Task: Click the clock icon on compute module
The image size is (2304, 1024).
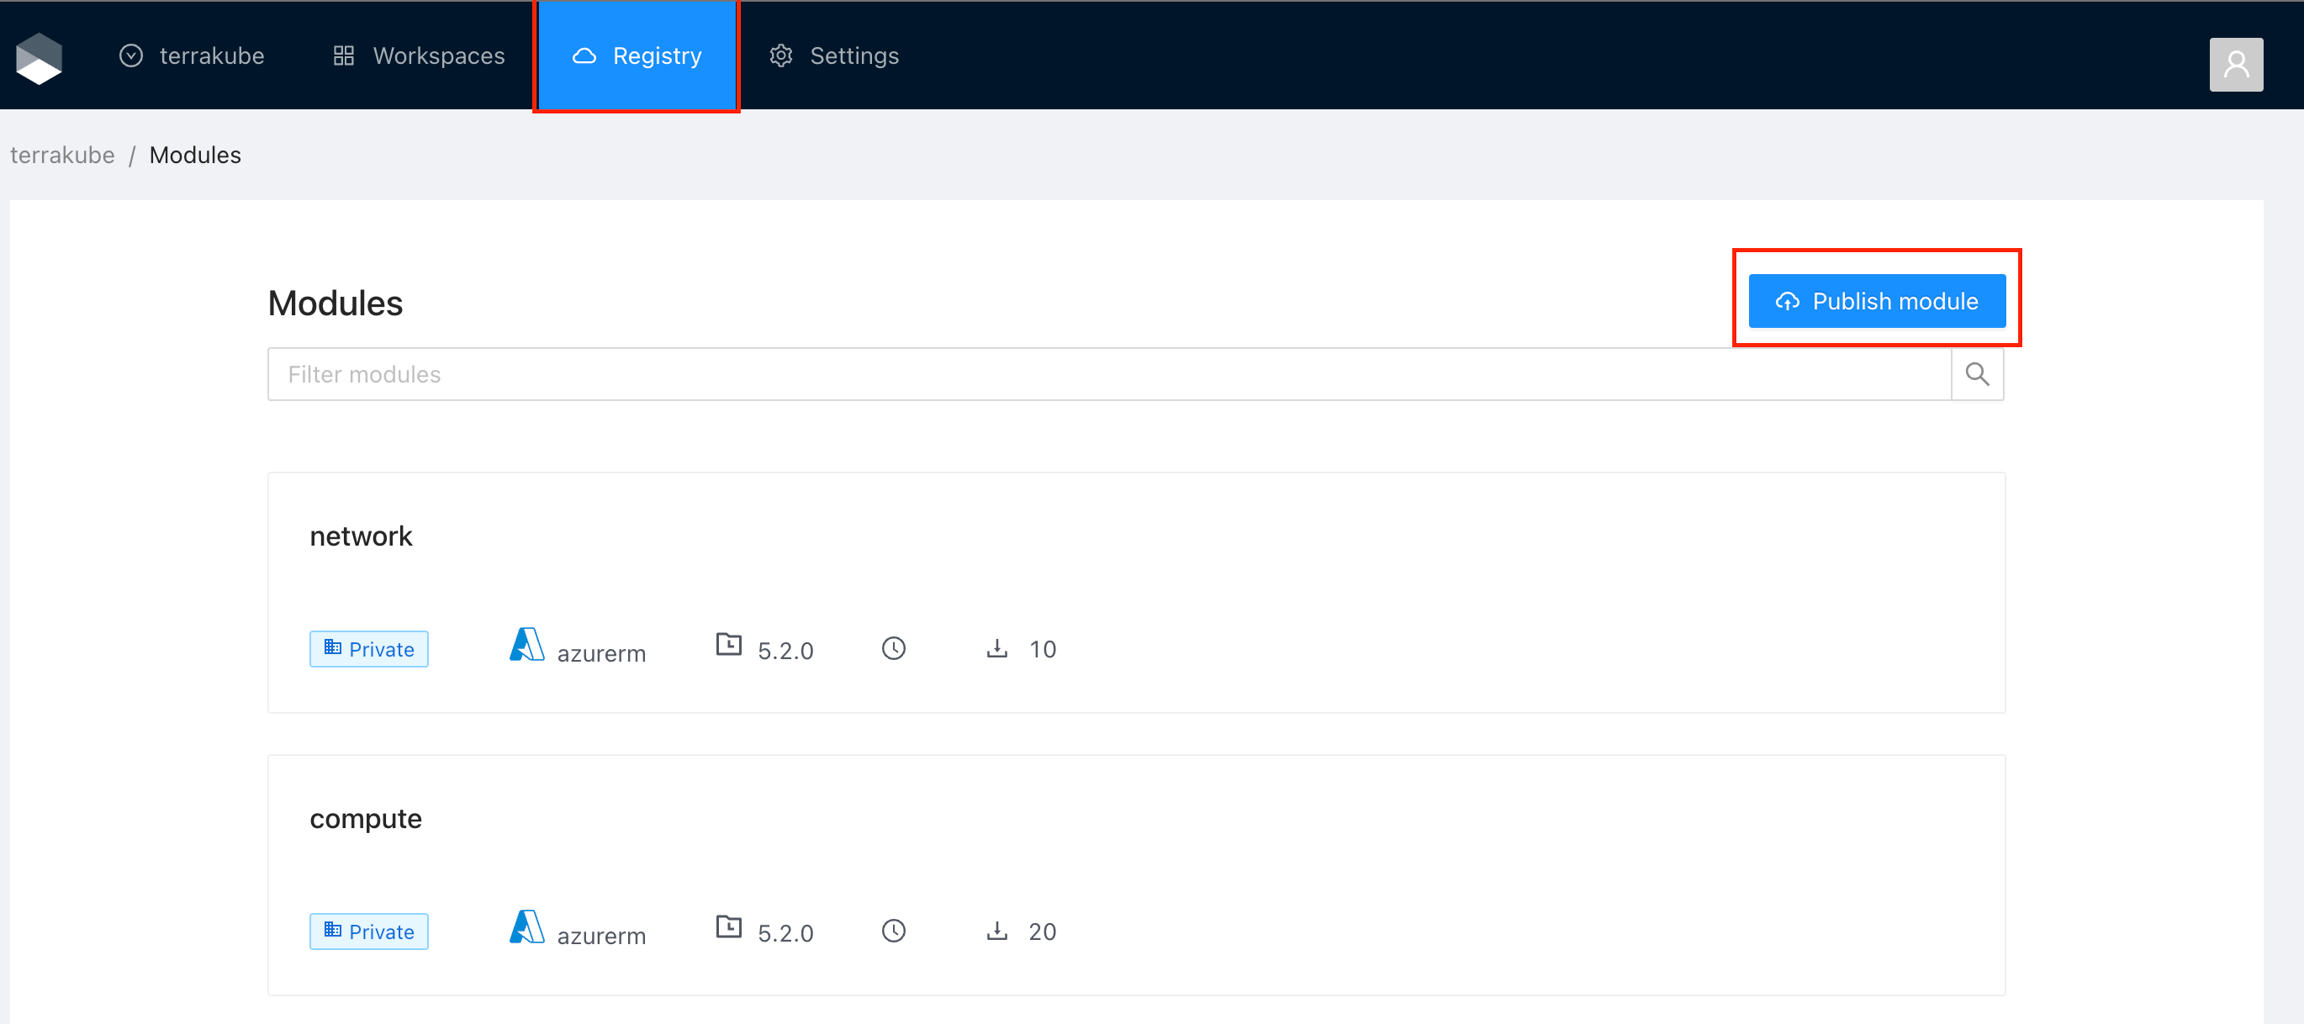Action: pyautogui.click(x=893, y=931)
